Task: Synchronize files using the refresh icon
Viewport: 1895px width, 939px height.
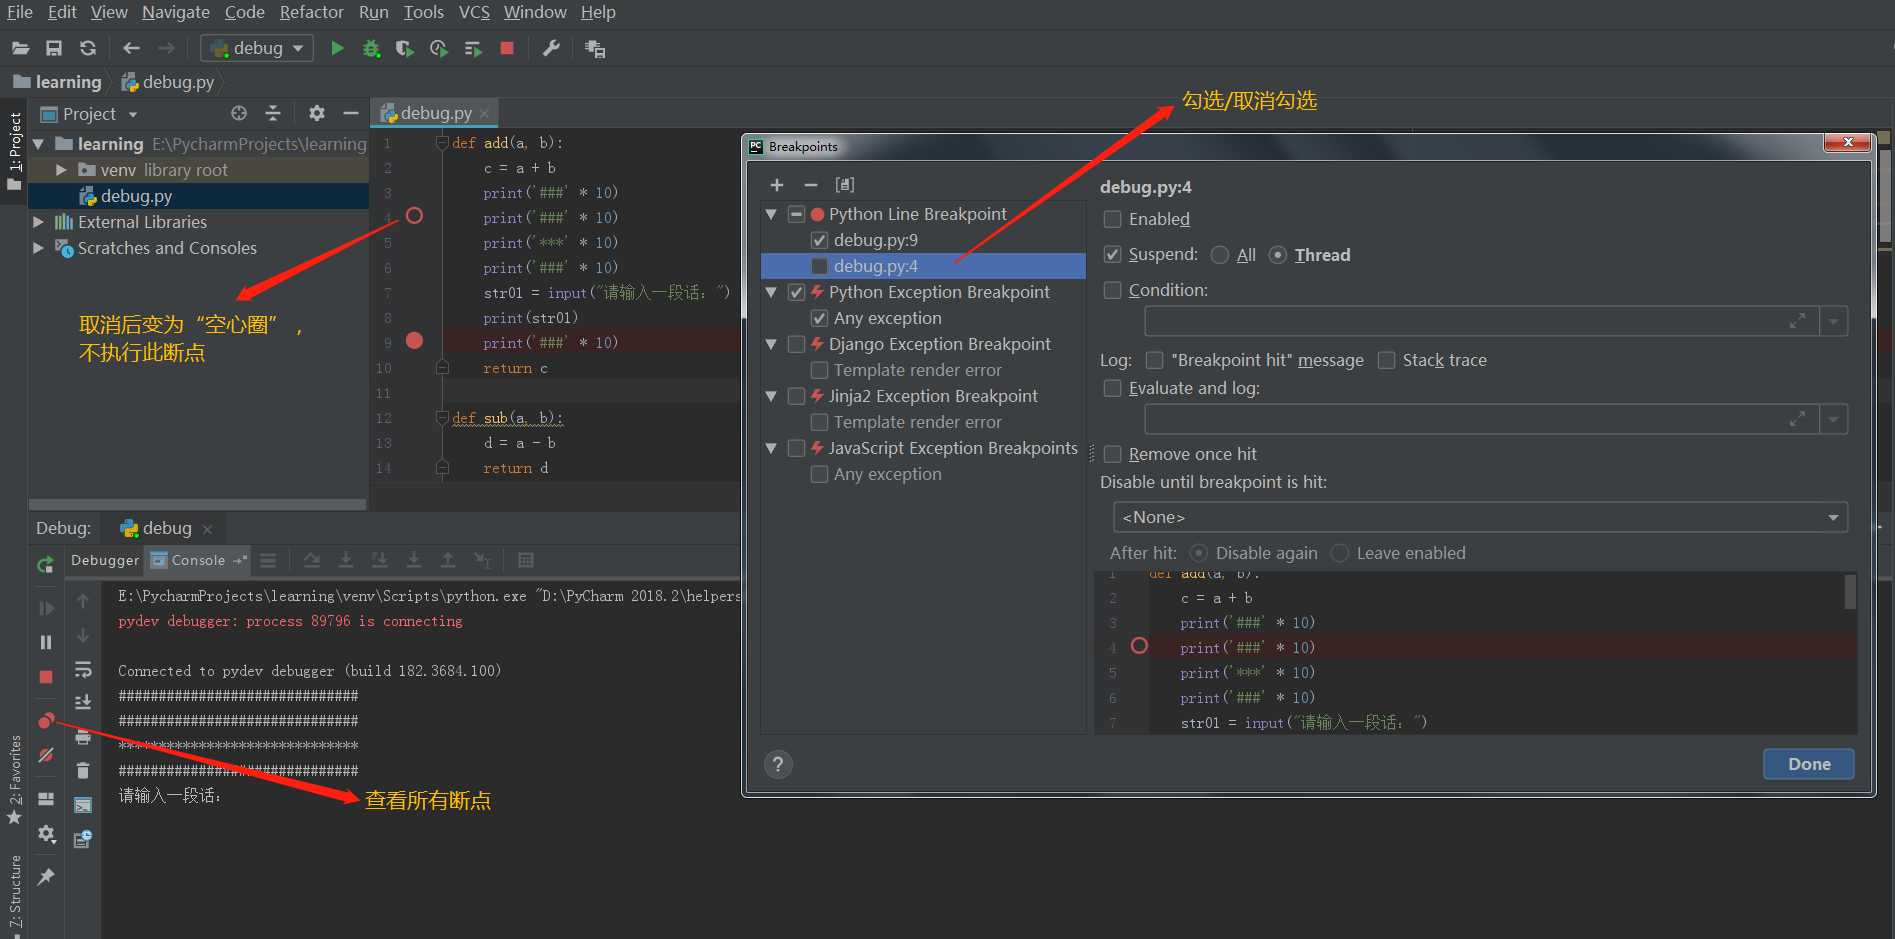Action: (x=88, y=48)
